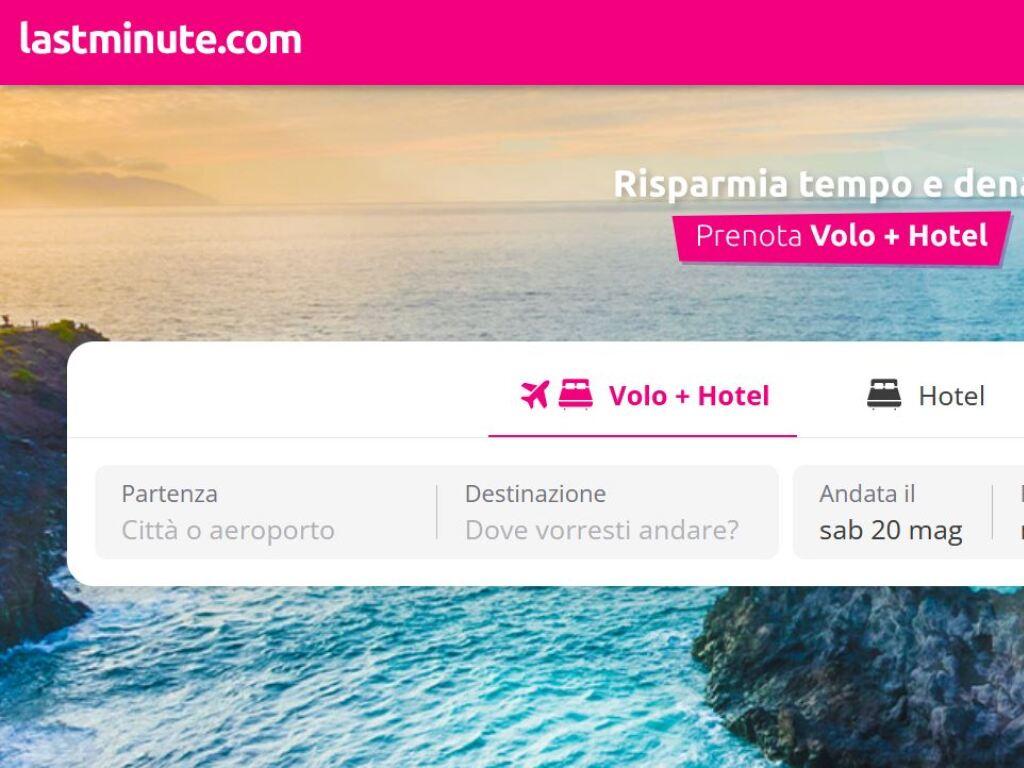The width and height of the screenshot is (1024, 768).
Task: Click the Andata il label
Action: (x=867, y=494)
